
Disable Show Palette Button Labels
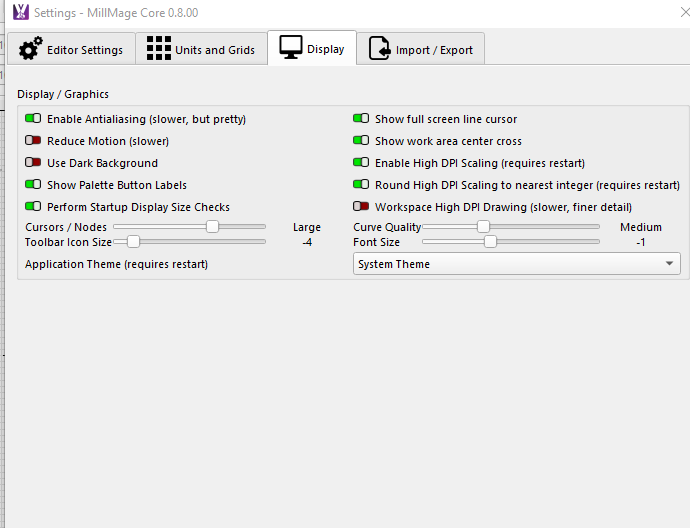tap(33, 185)
